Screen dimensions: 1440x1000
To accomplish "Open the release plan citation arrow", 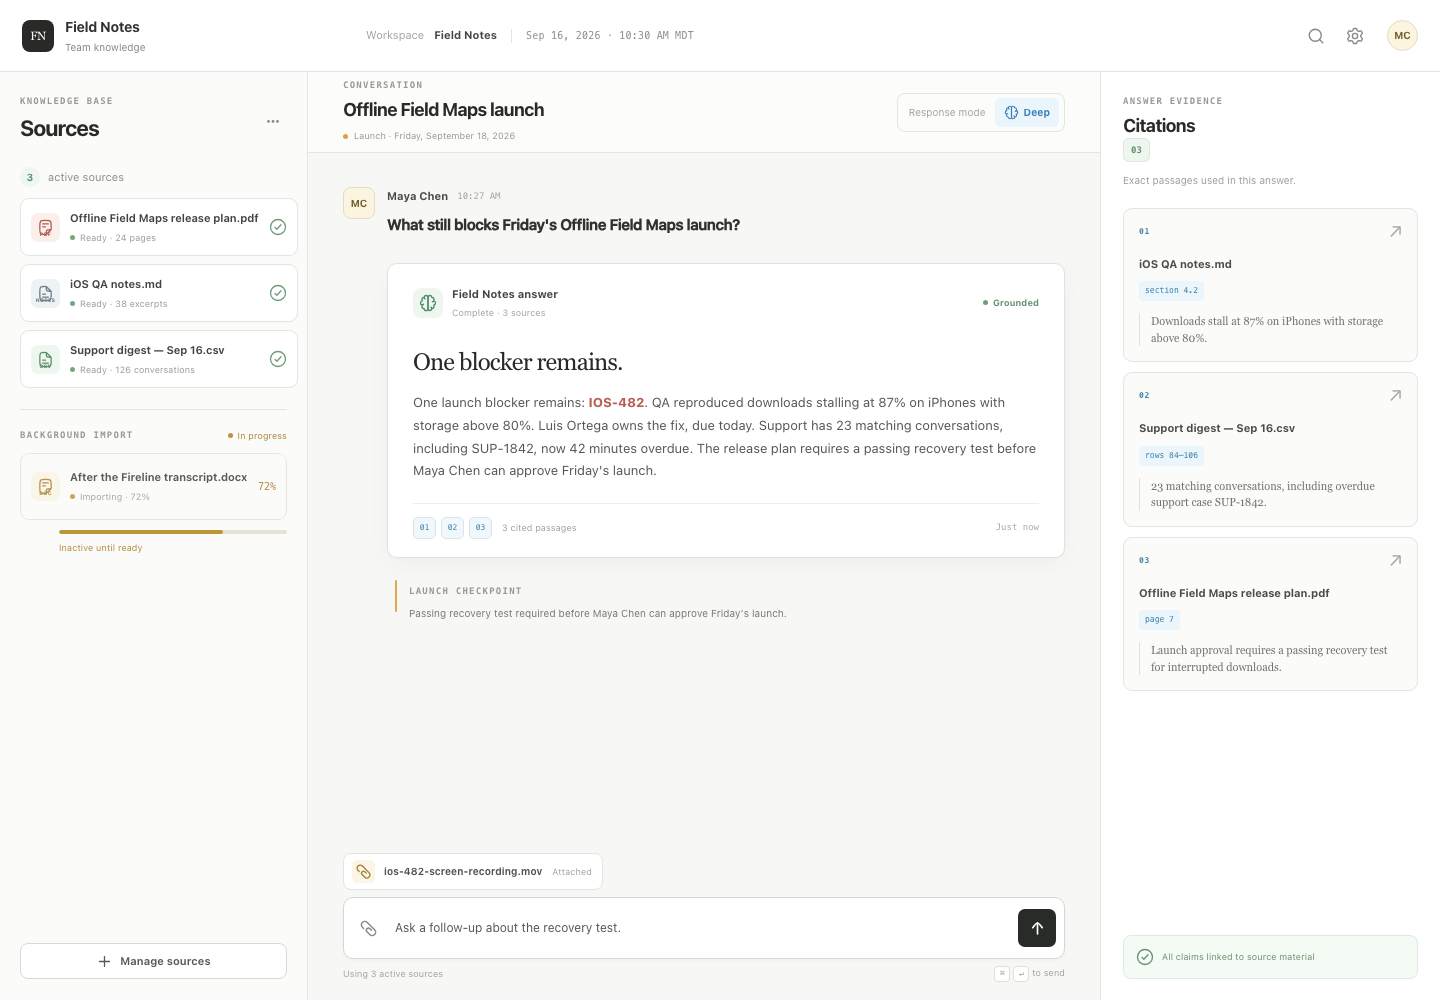I will pos(1395,560).
